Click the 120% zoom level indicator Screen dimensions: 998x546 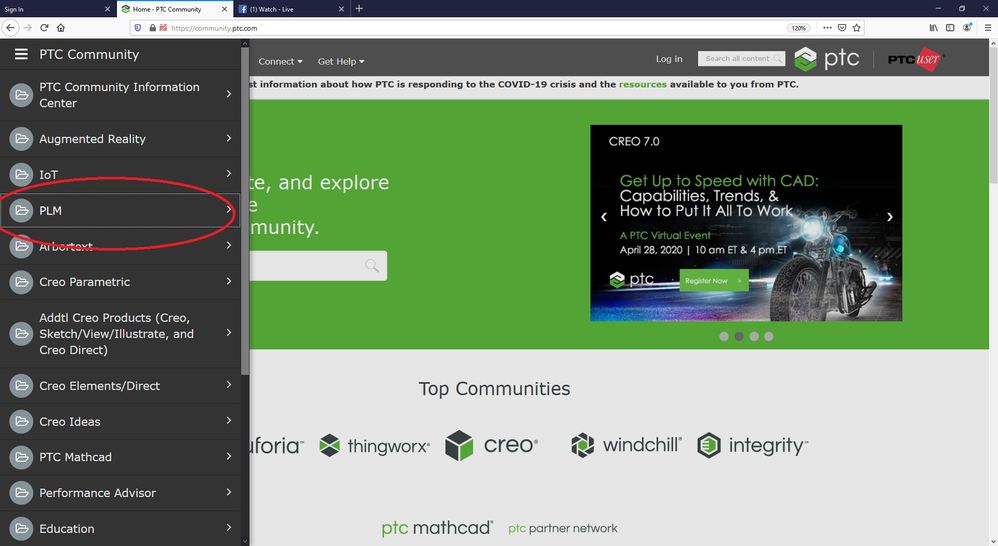(798, 28)
